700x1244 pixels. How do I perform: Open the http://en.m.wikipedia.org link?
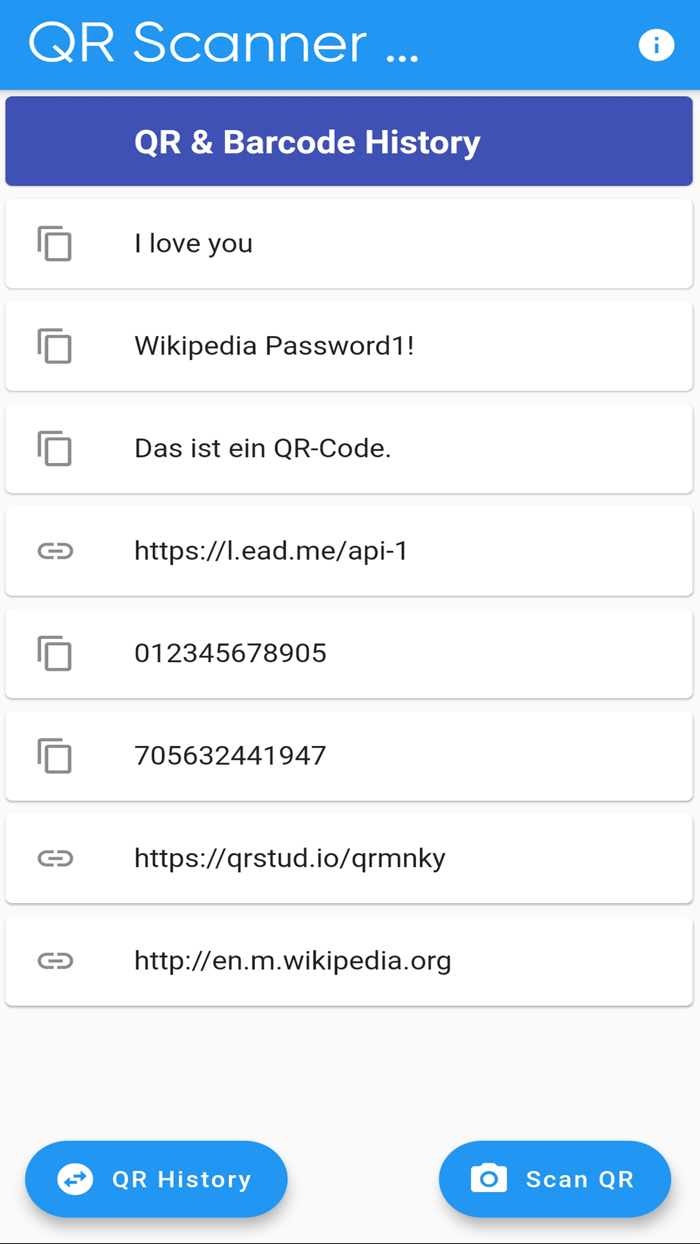click(x=292, y=960)
